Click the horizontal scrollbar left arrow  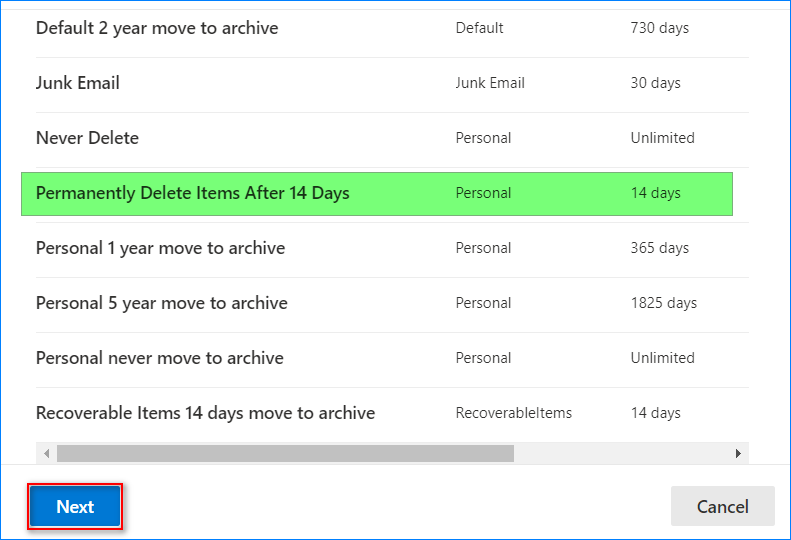coord(46,454)
